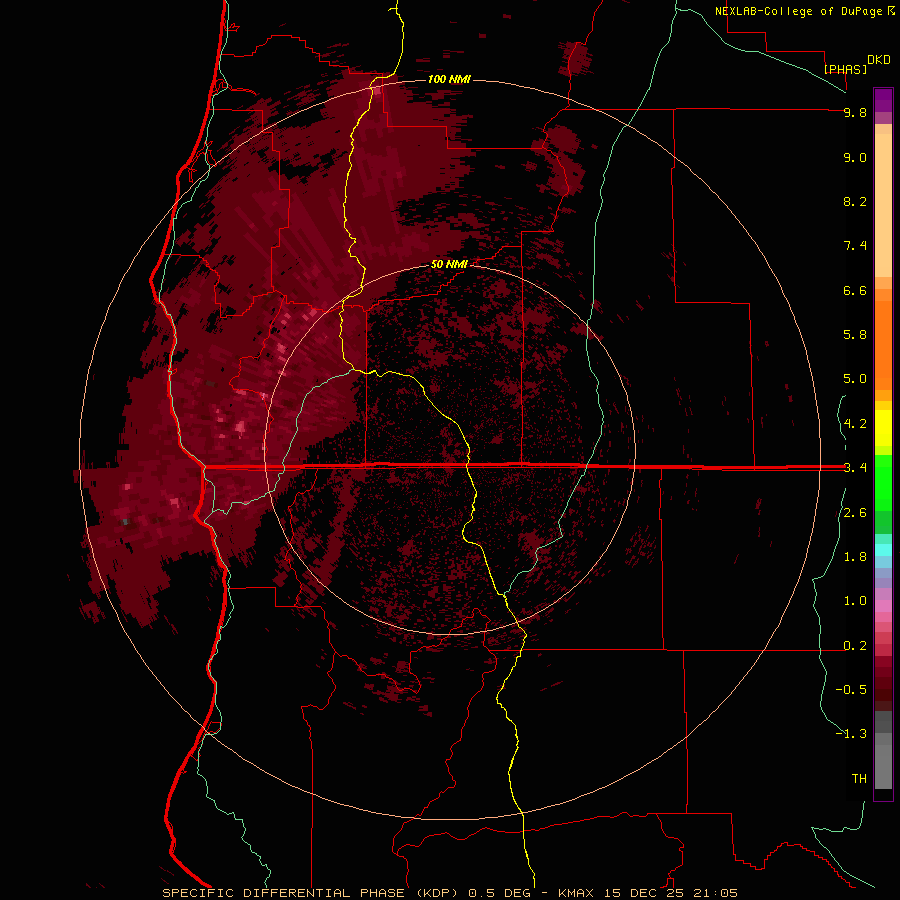The height and width of the screenshot is (900, 900).
Task: Select the -1.3 scale label
Action: coord(851,734)
